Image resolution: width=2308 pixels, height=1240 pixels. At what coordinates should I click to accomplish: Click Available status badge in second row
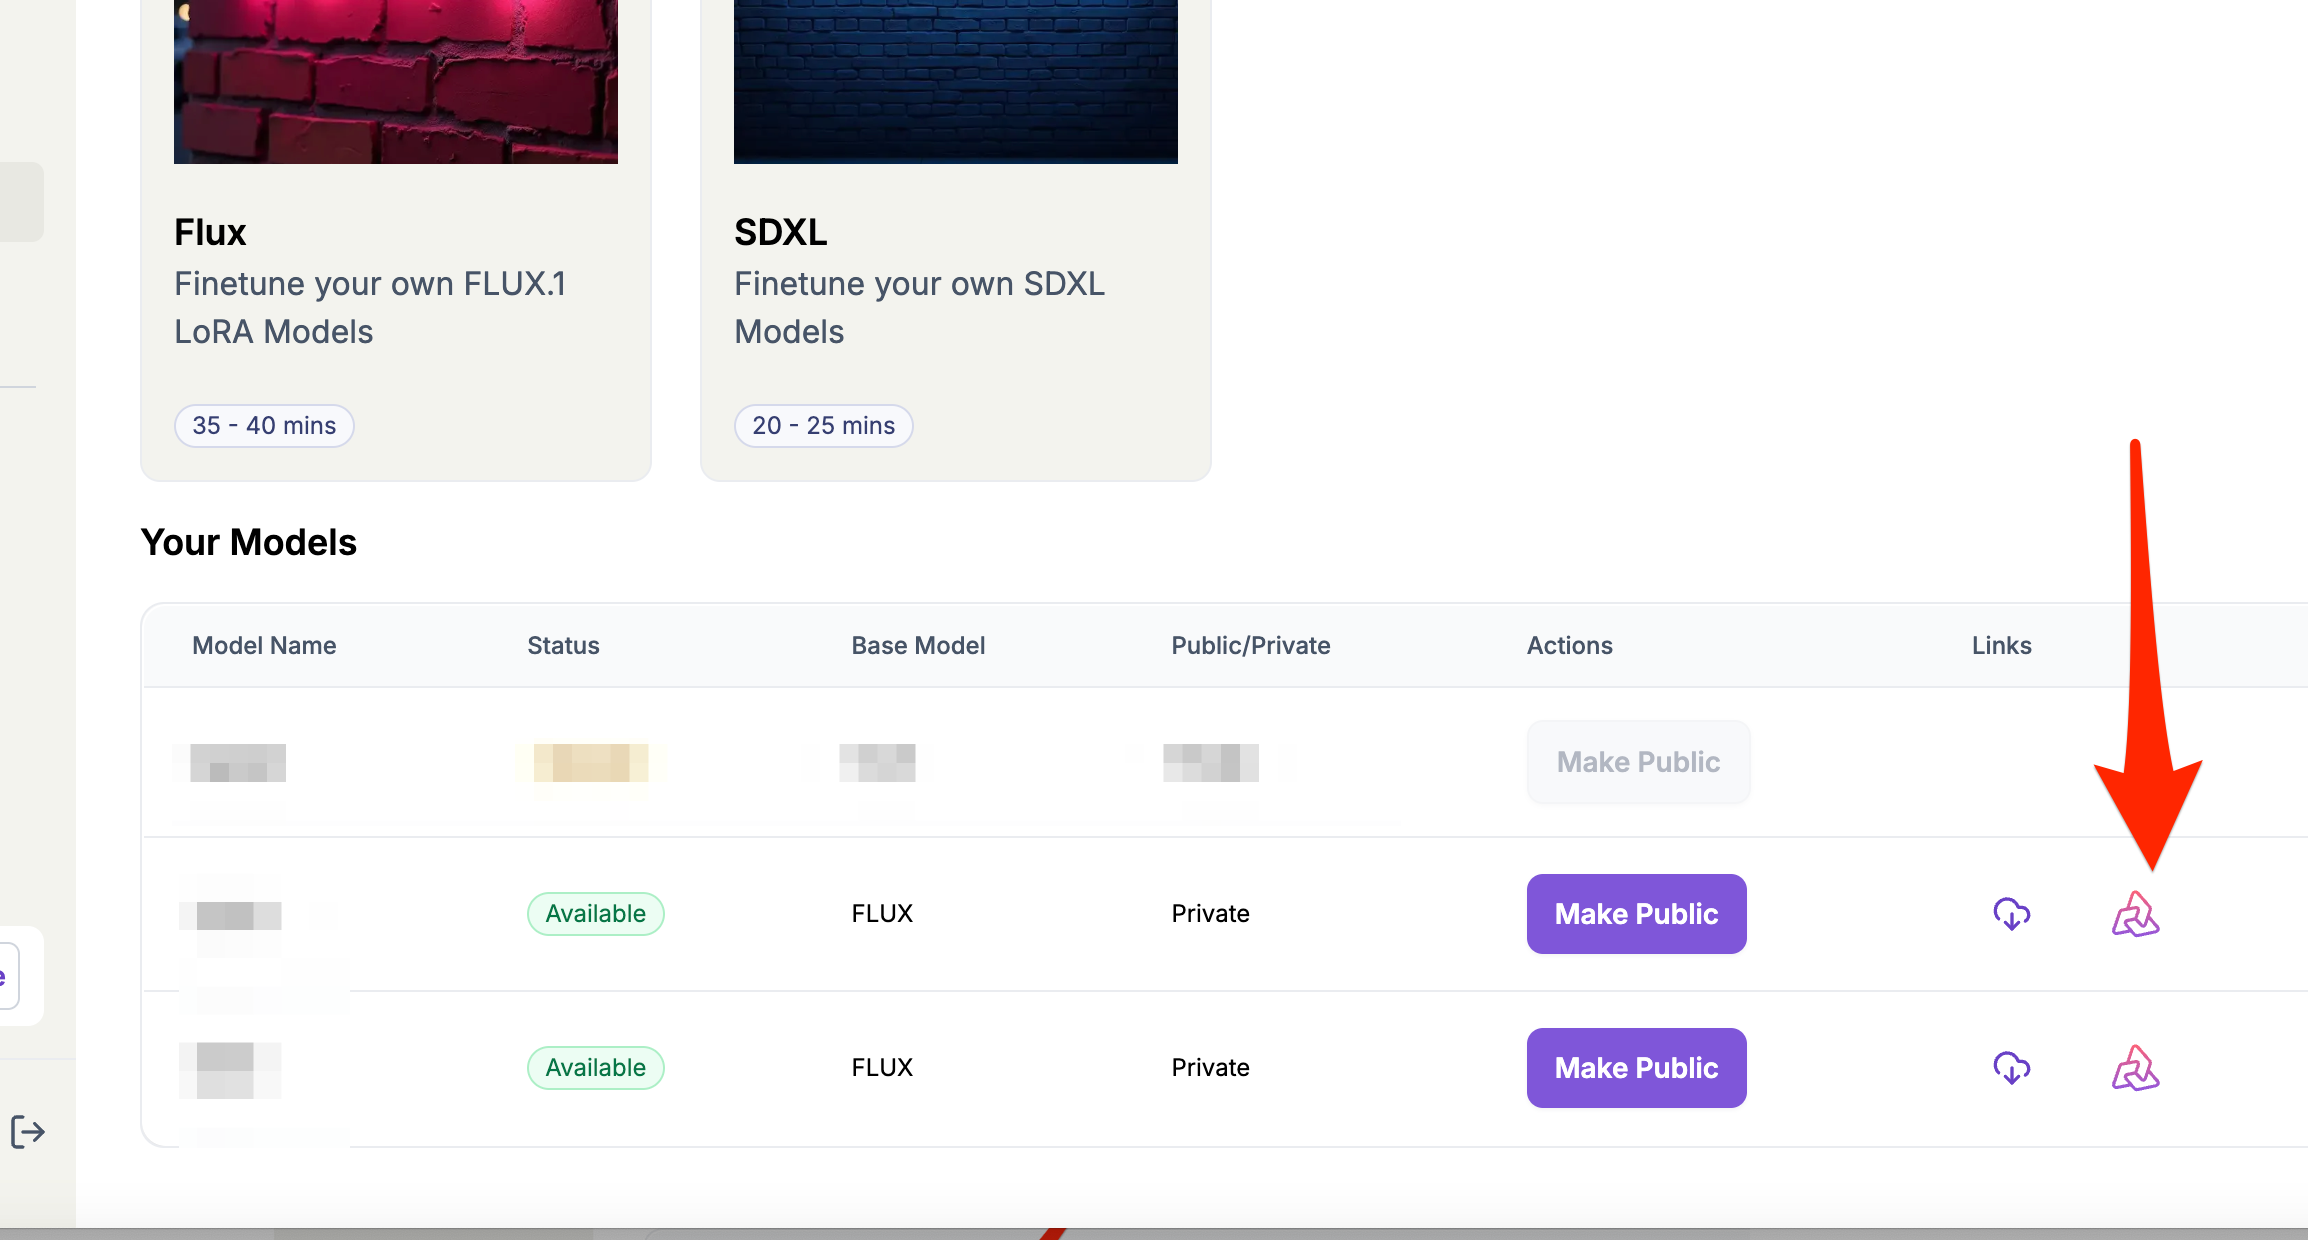click(595, 914)
